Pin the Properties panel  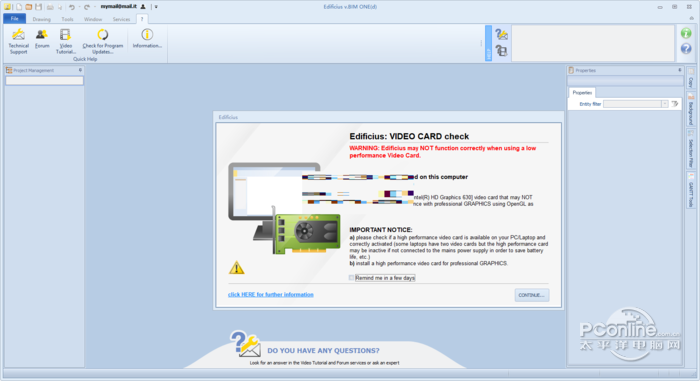point(679,70)
